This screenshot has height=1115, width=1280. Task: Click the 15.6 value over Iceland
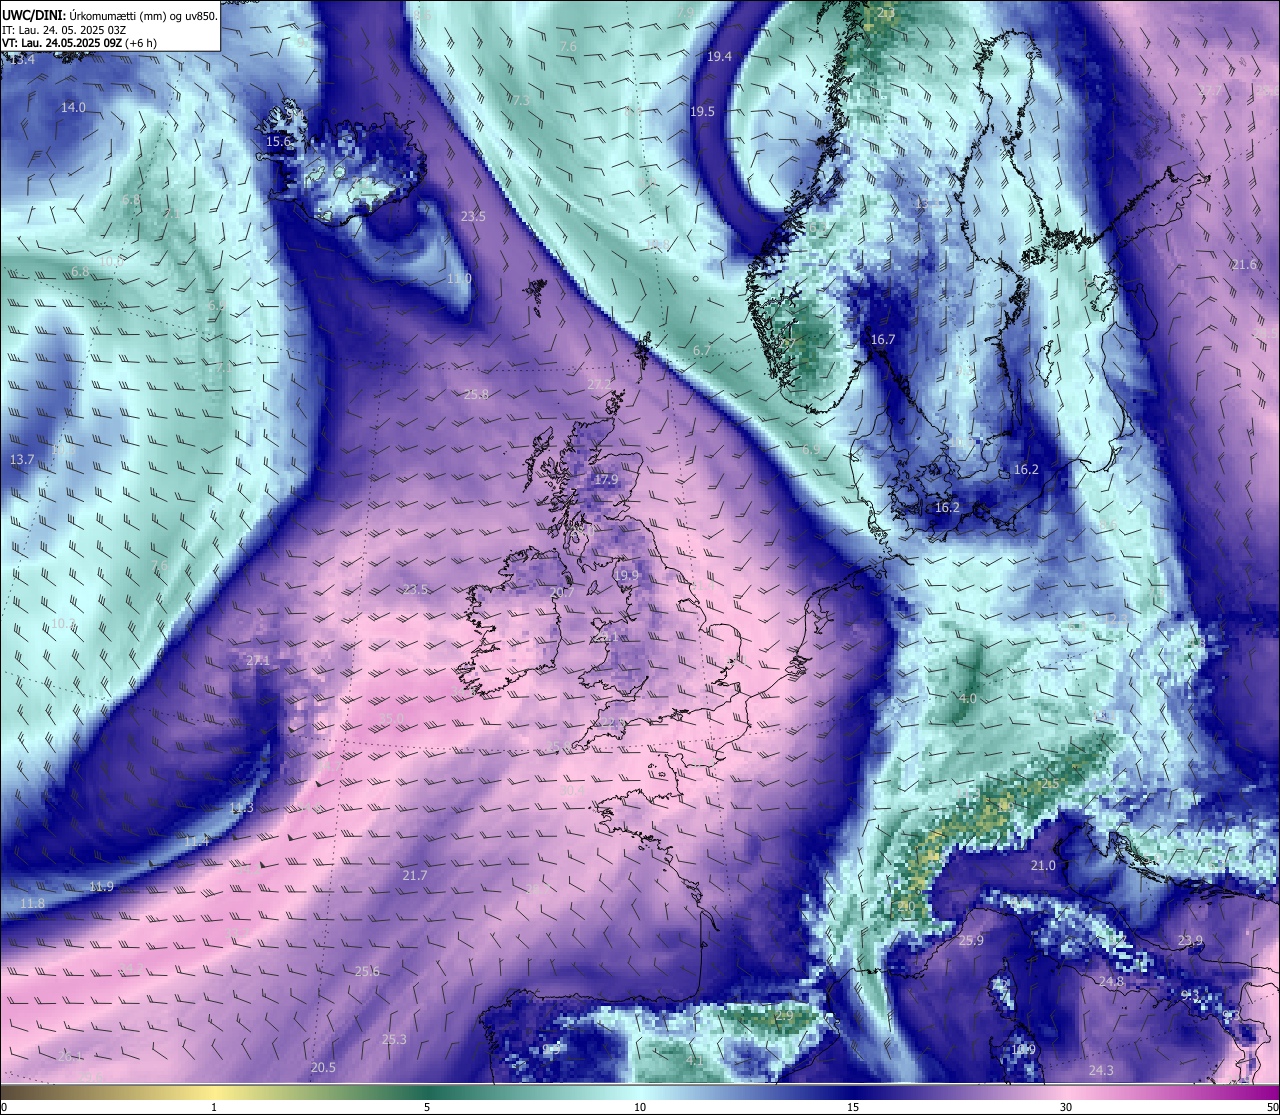pyautogui.click(x=278, y=142)
